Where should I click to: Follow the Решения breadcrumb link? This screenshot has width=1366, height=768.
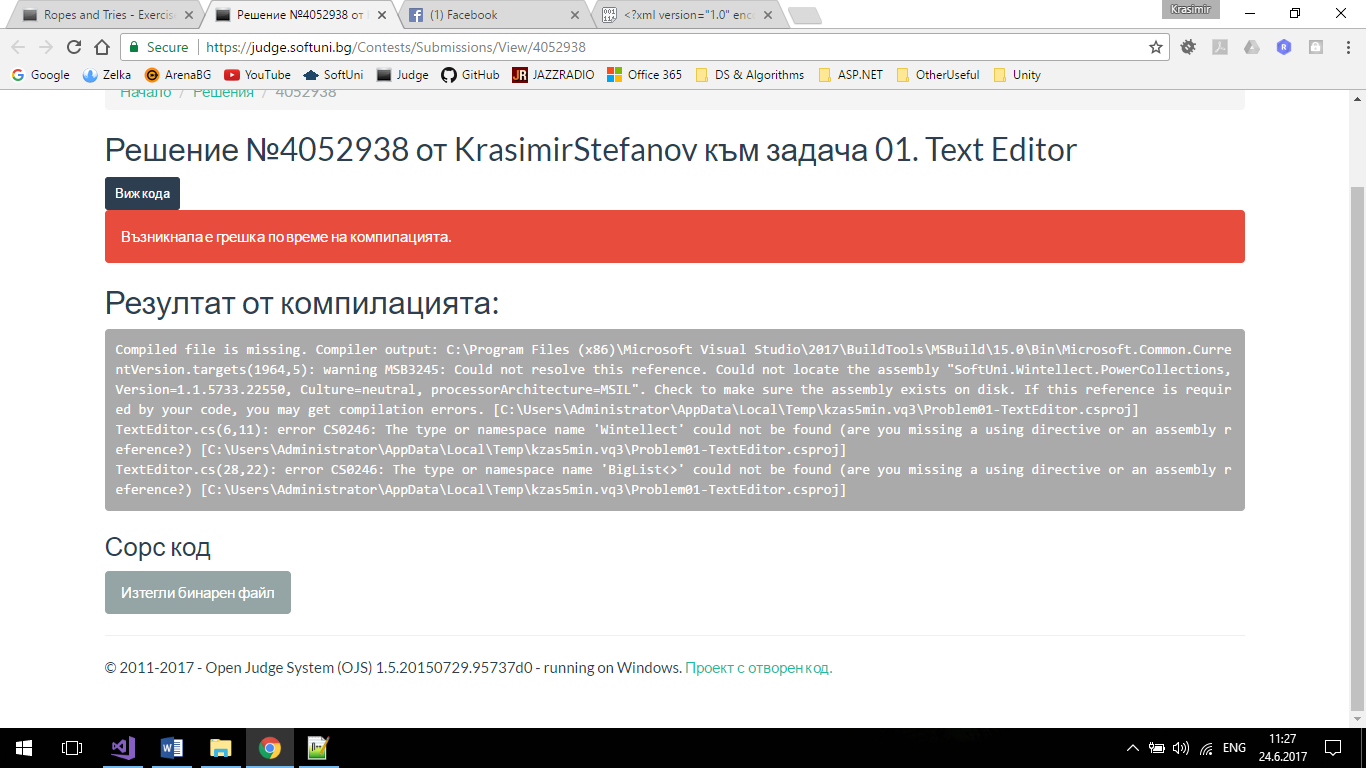(x=223, y=93)
